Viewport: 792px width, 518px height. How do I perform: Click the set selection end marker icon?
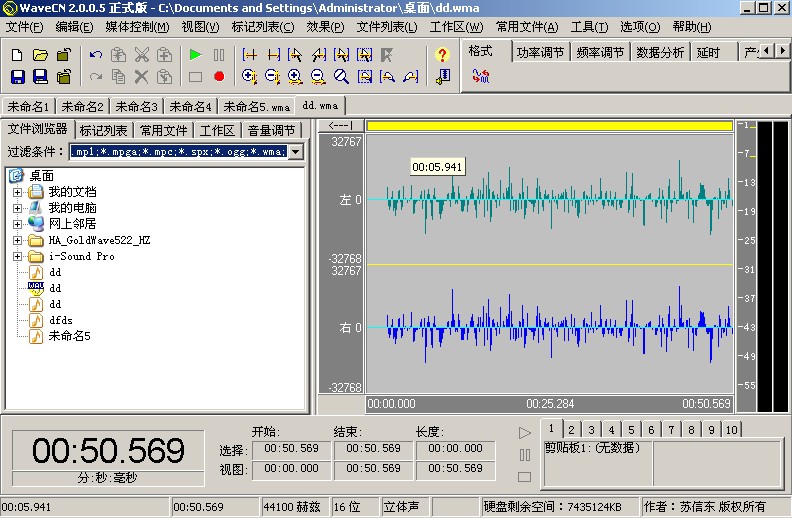273,55
